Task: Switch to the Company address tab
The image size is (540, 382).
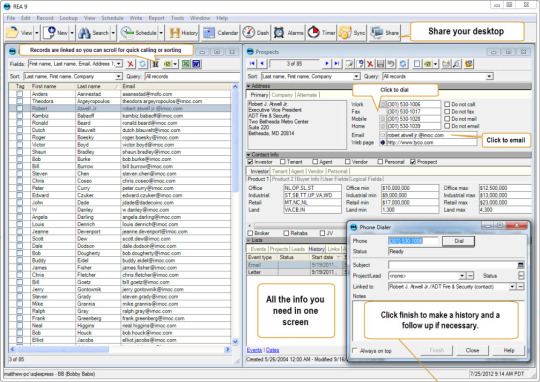Action: [282, 95]
